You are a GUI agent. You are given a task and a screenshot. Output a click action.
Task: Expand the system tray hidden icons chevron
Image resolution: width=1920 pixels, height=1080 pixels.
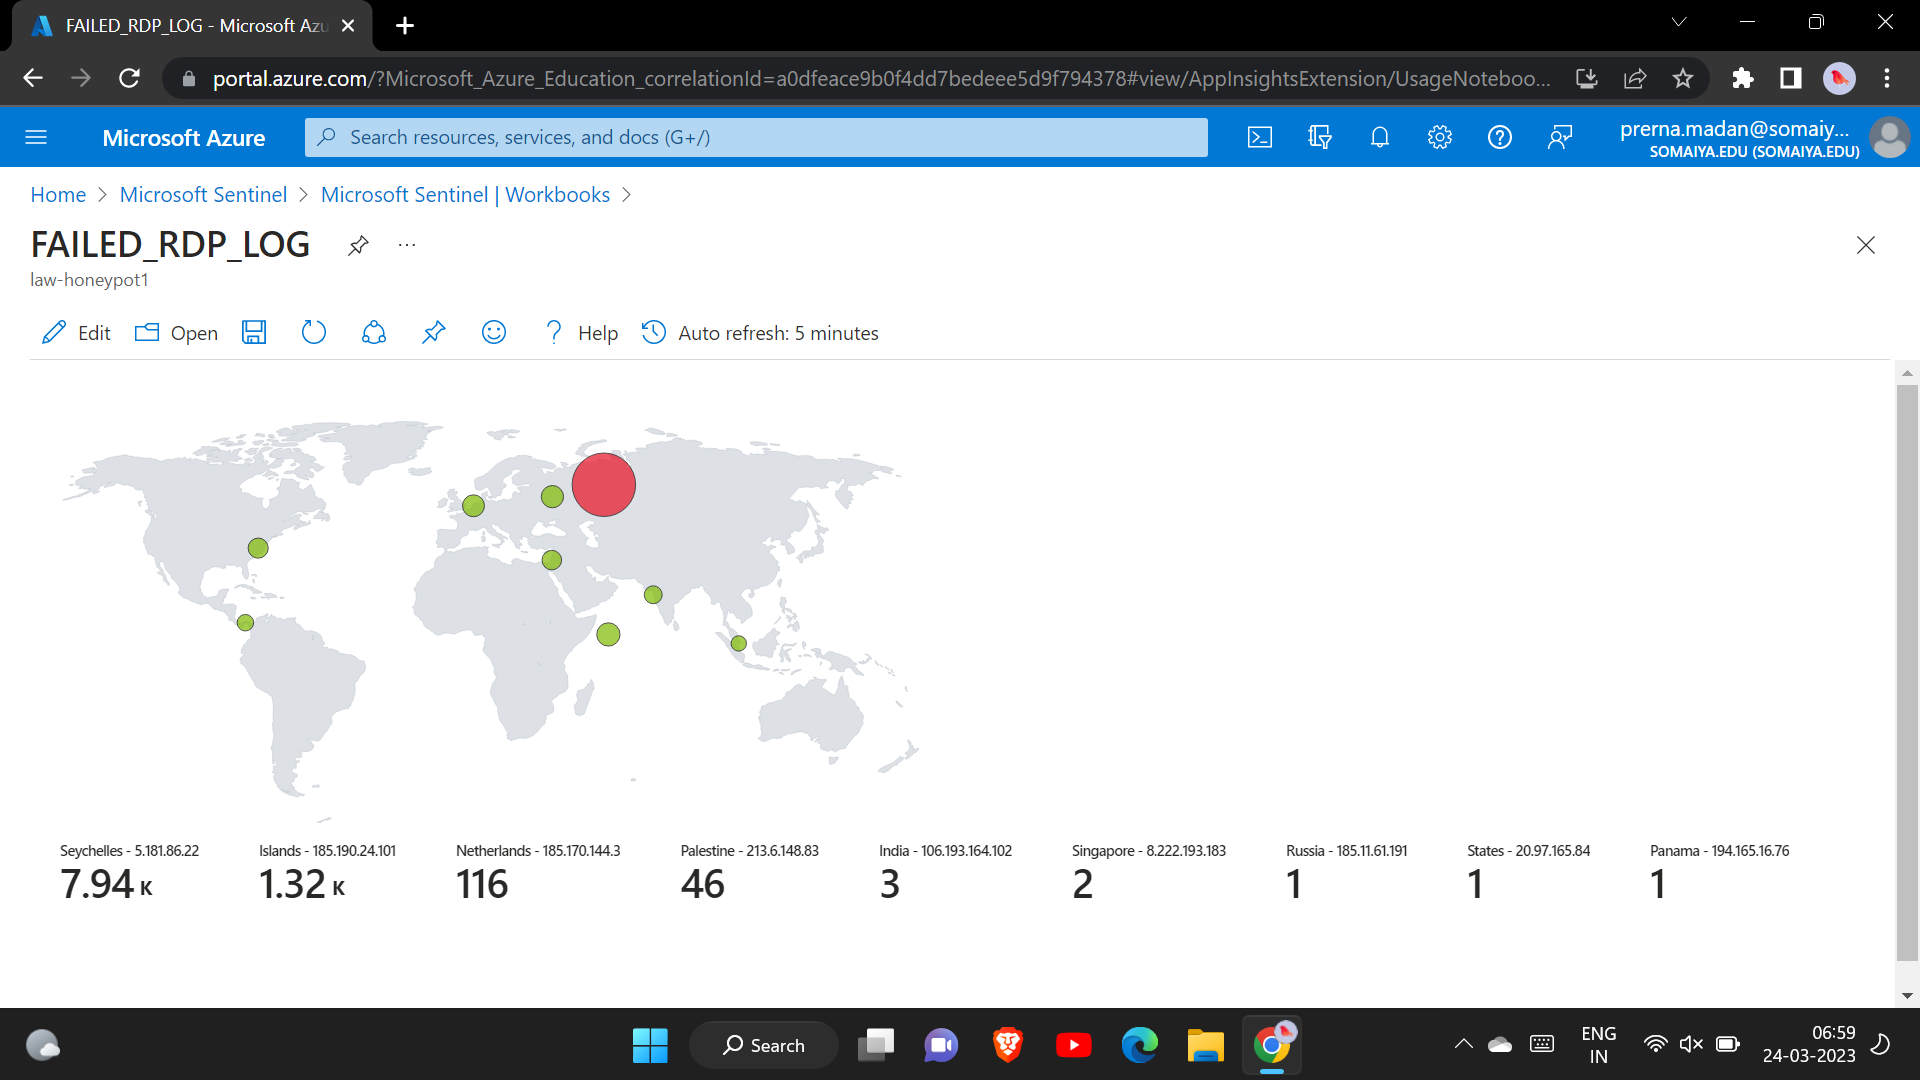click(1463, 1044)
